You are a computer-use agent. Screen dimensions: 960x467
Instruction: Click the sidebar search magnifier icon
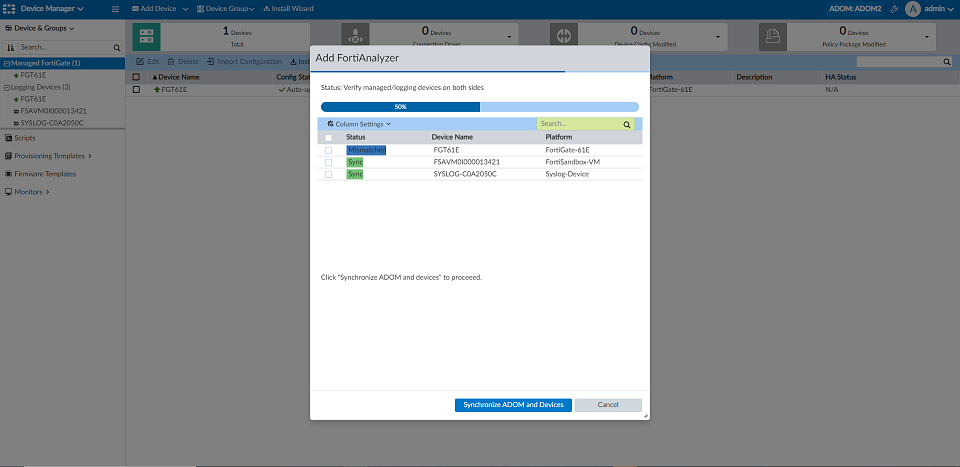point(117,47)
